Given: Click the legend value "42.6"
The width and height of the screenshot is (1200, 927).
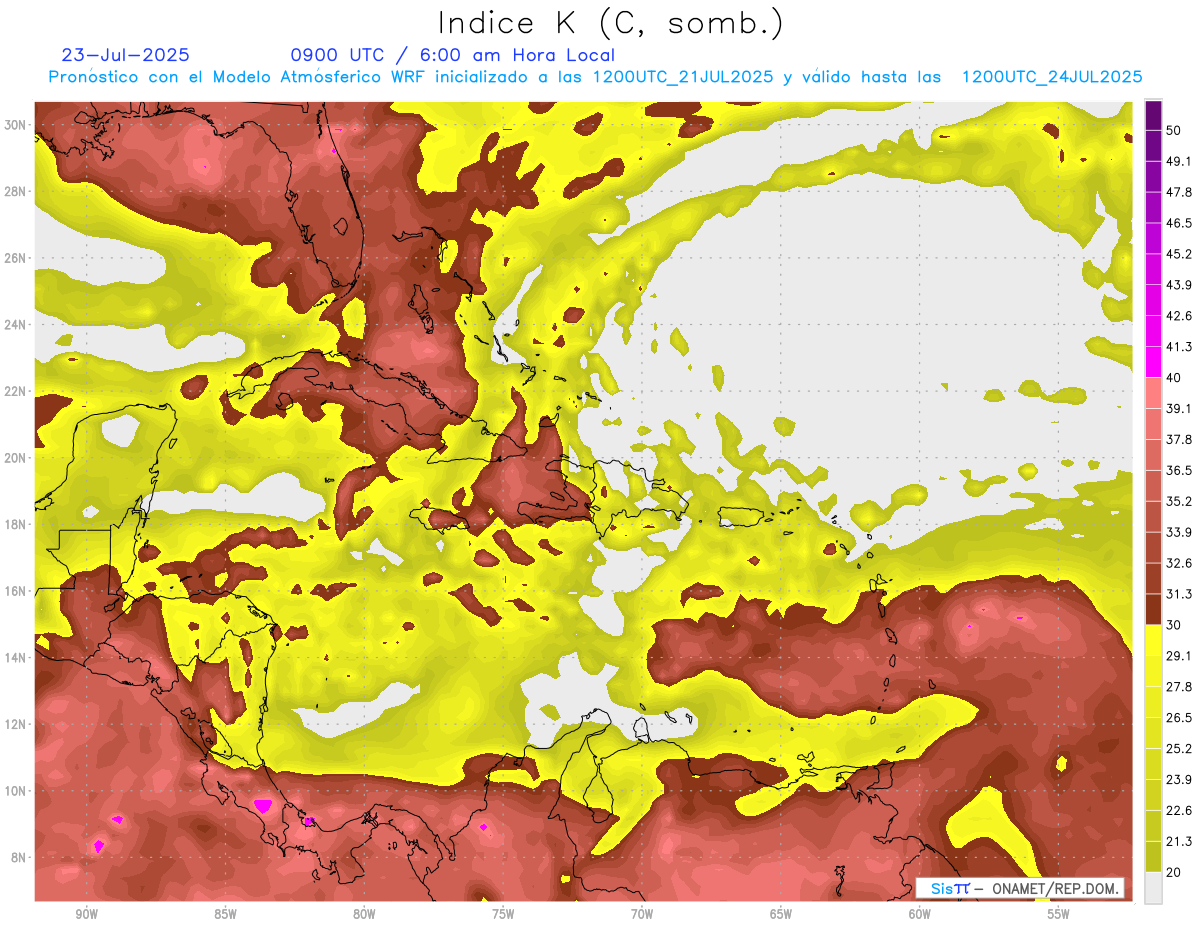Looking at the screenshot, I should click(1179, 316).
